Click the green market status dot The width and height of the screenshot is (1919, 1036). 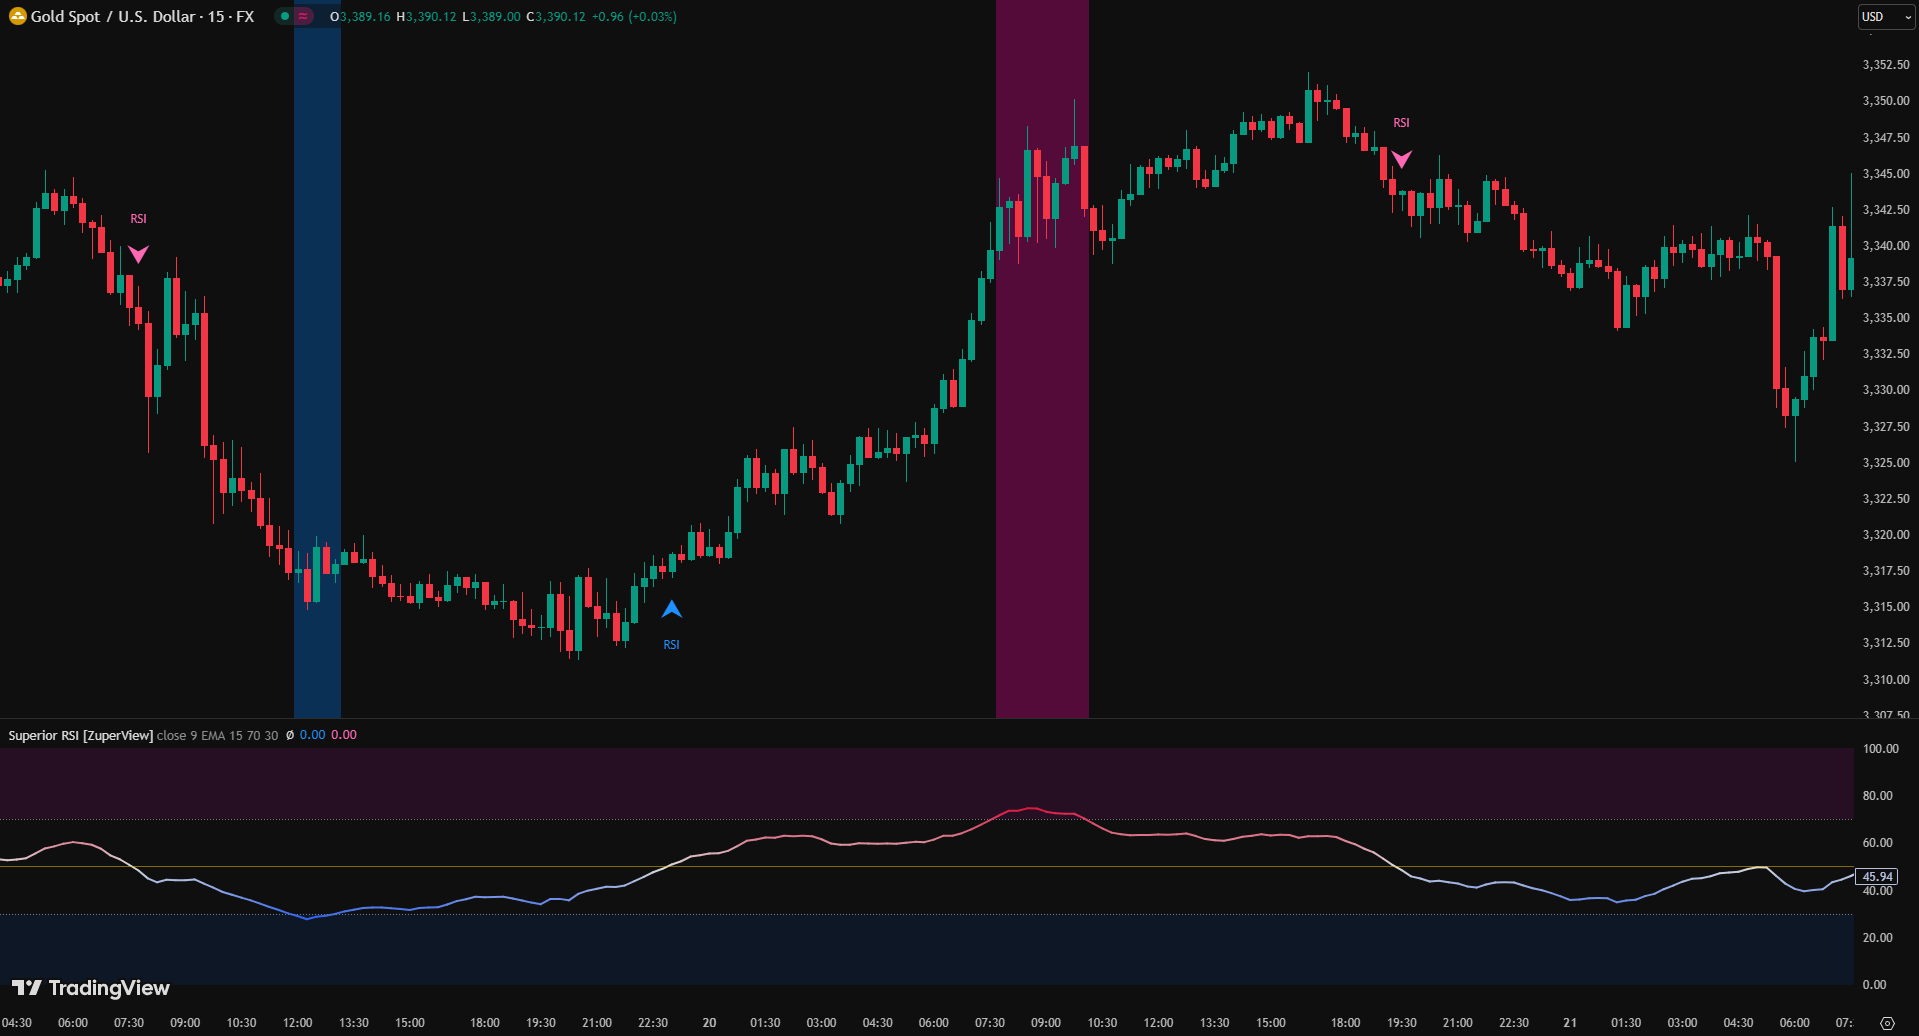click(285, 16)
